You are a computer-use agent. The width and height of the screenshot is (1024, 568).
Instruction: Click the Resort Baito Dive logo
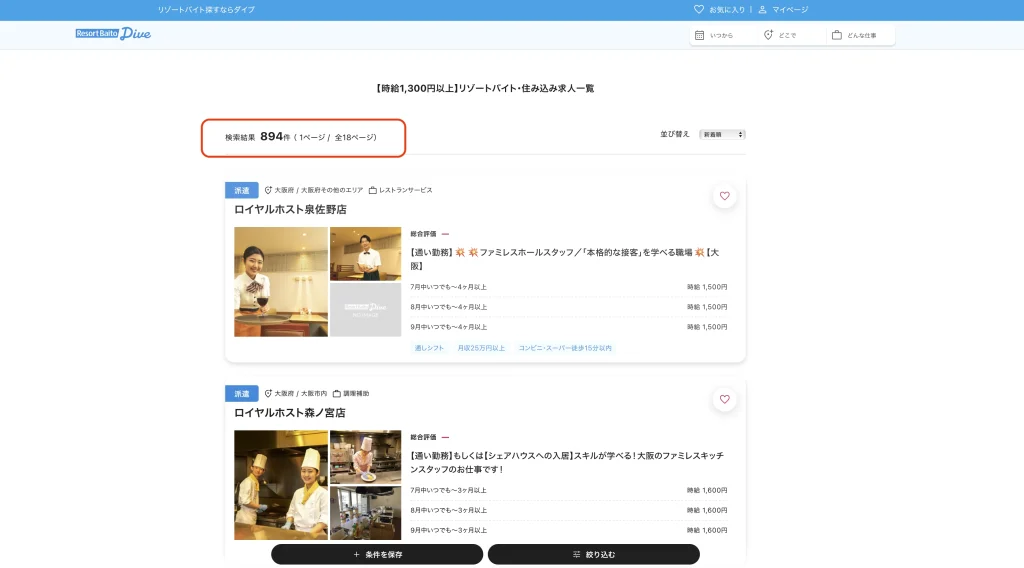point(113,33)
